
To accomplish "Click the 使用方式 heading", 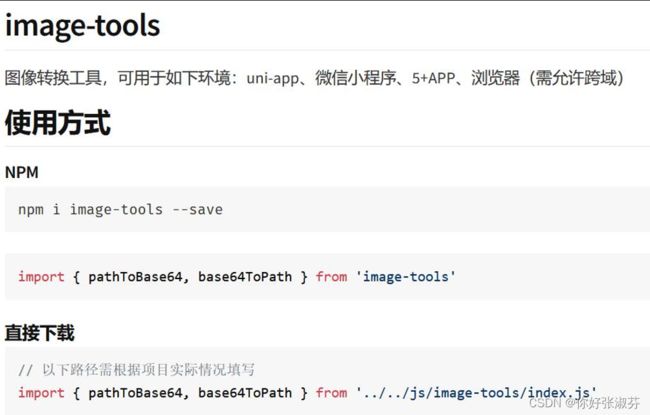I will tap(58, 123).
